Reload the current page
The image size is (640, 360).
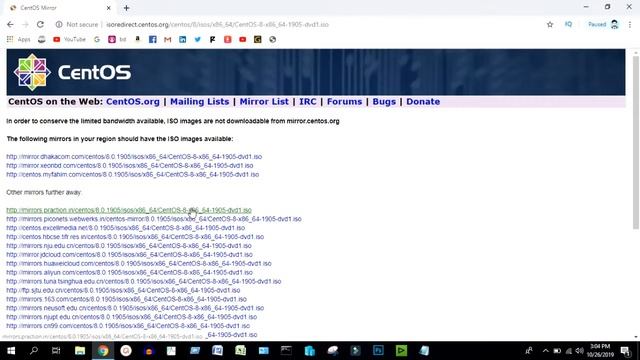(x=40, y=24)
